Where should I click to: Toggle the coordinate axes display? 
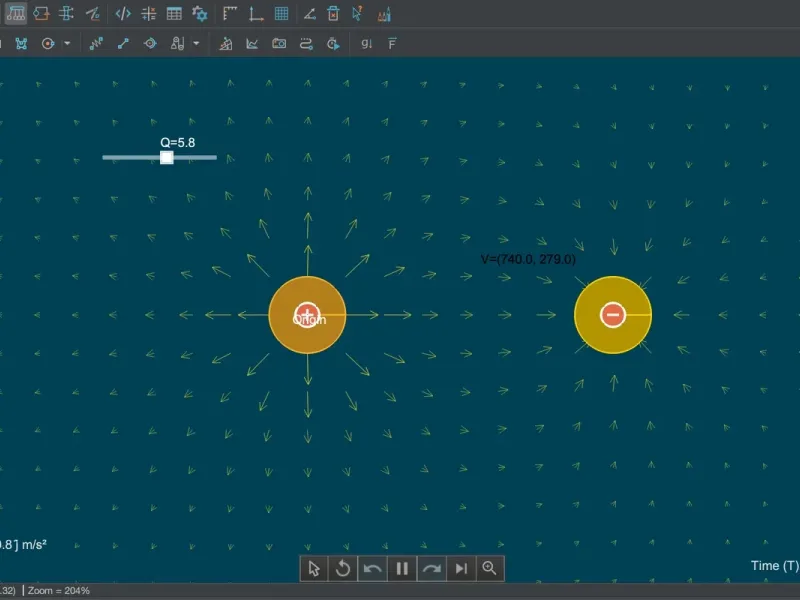click(x=256, y=14)
